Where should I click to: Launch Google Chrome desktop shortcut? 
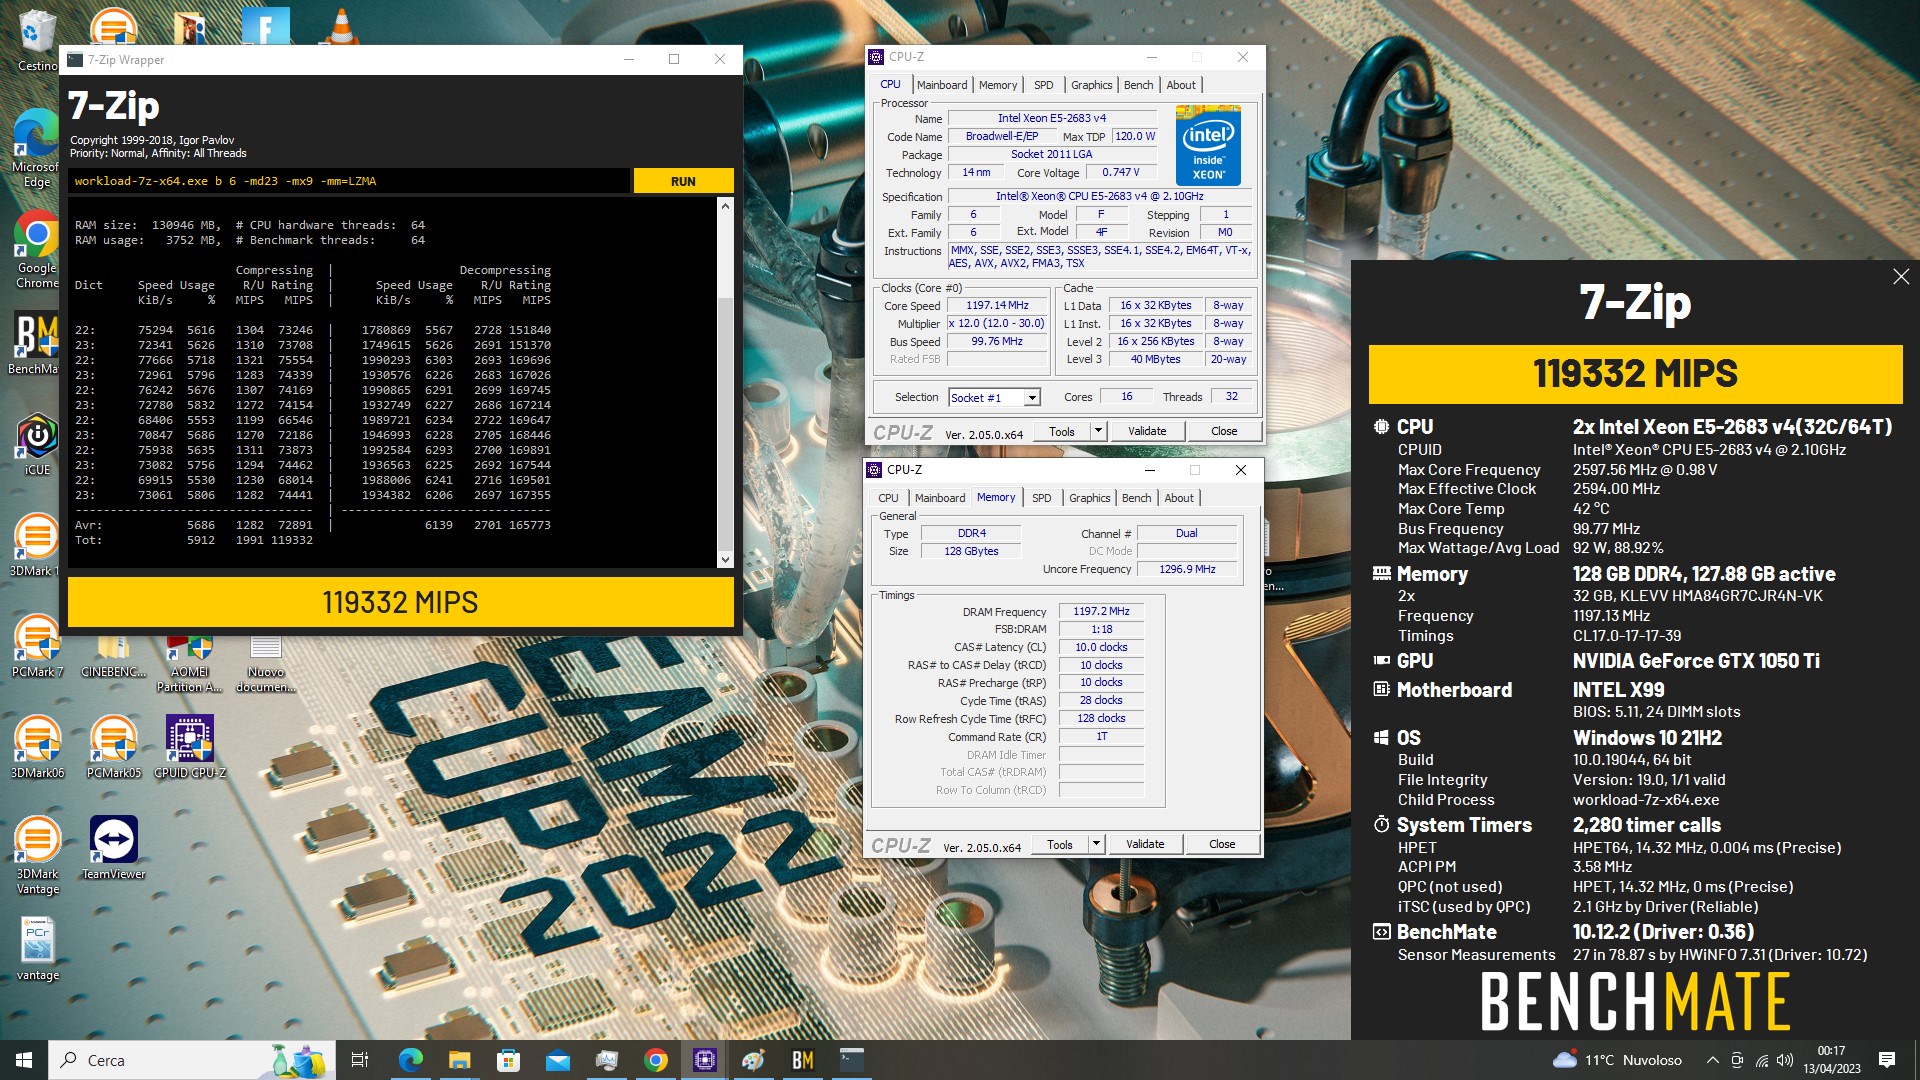tap(36, 250)
